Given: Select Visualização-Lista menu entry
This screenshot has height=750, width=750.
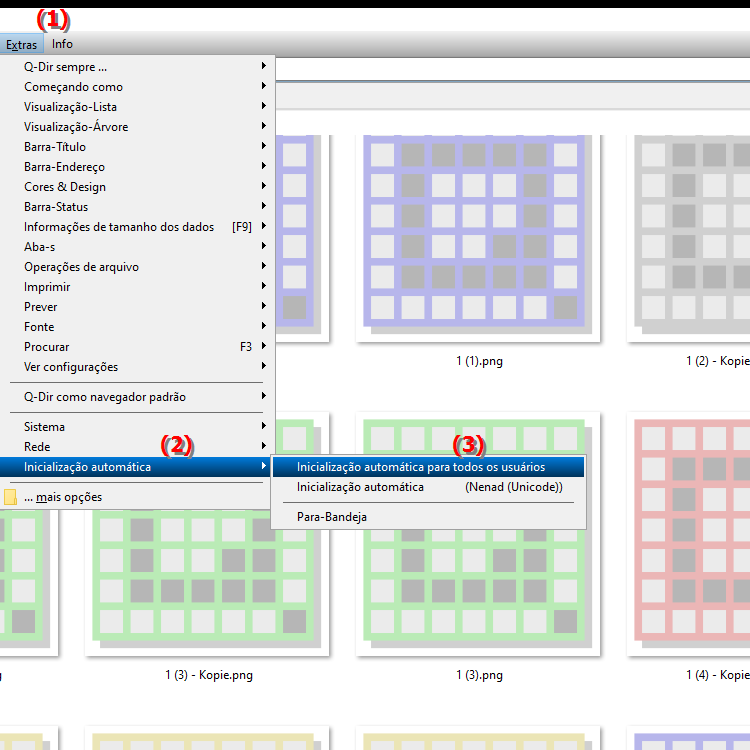Looking at the screenshot, I should pos(137,107).
